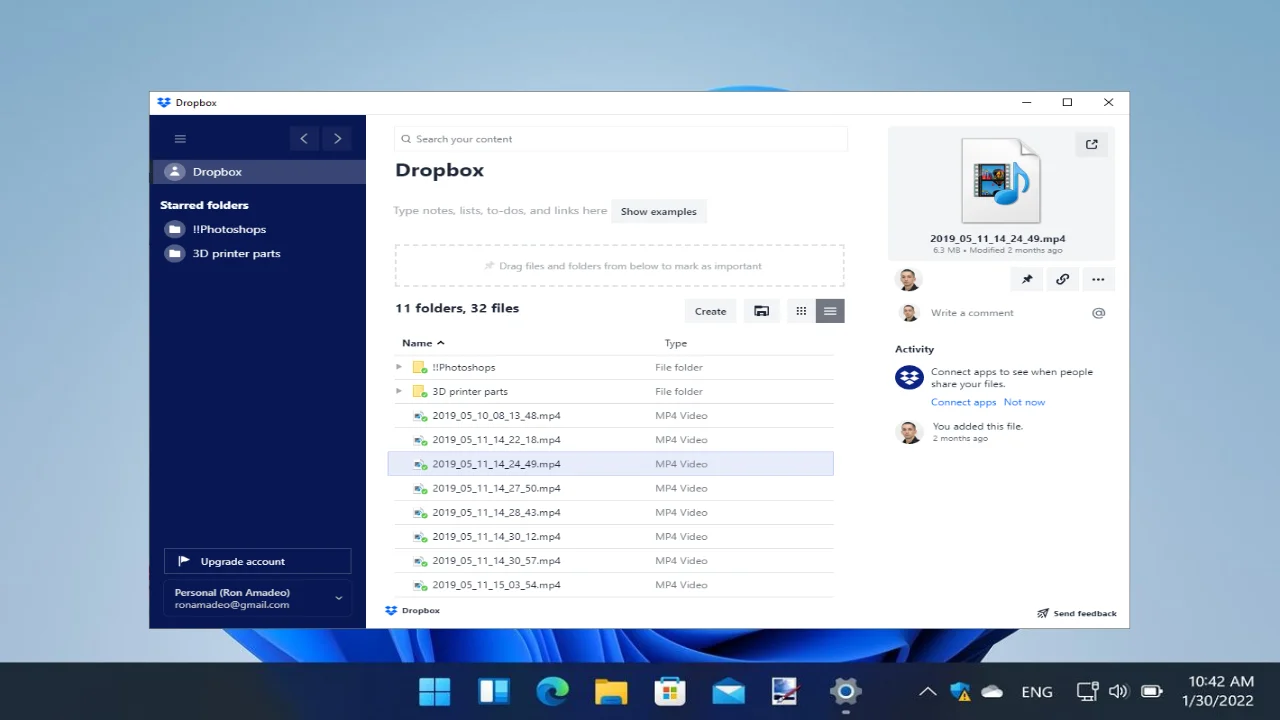Expand the !!Photoshops folder row arrow
The image size is (1280, 720).
(399, 367)
